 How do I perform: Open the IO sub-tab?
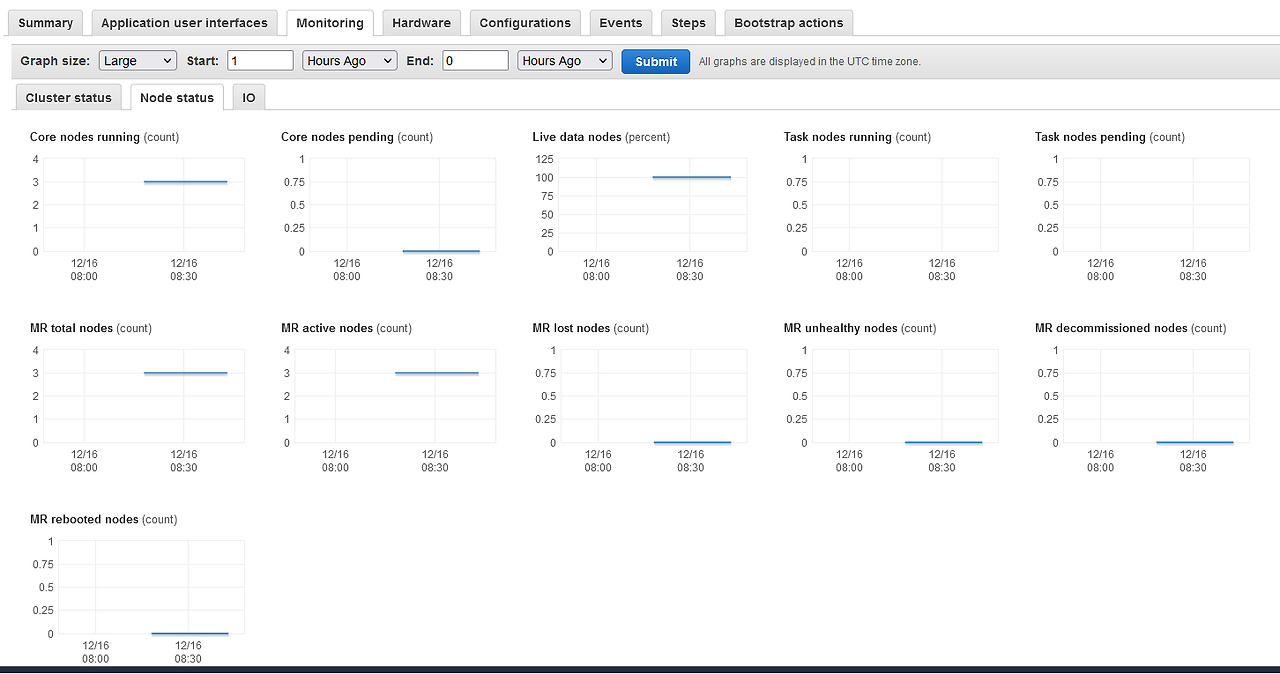click(x=249, y=98)
